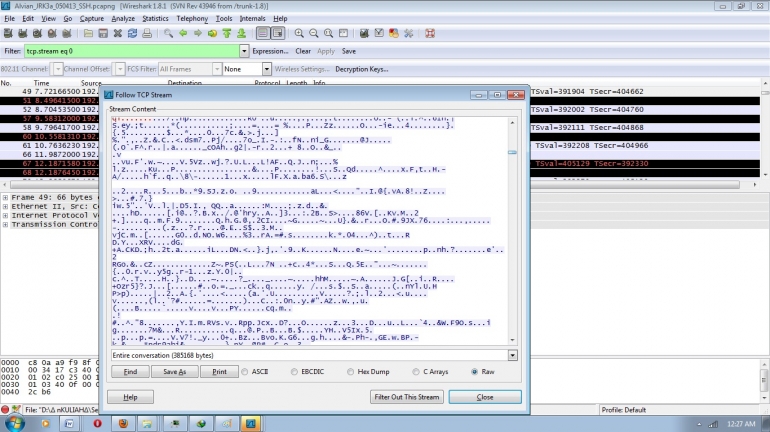The width and height of the screenshot is (770, 432).
Task: Click the red help lifebuoy icon
Action: pos(430,33)
